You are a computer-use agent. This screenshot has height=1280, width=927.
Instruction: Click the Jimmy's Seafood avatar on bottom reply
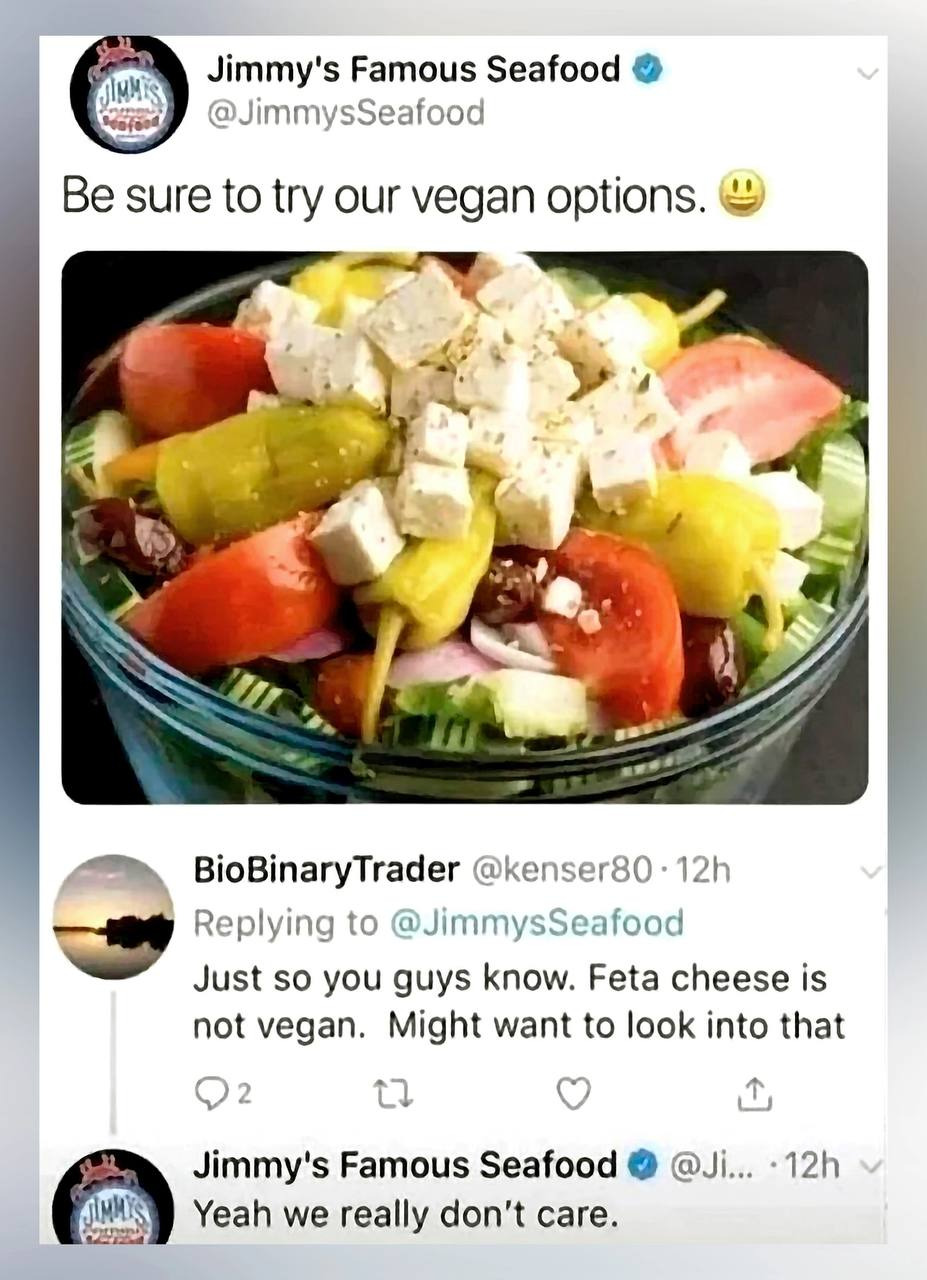click(113, 1197)
